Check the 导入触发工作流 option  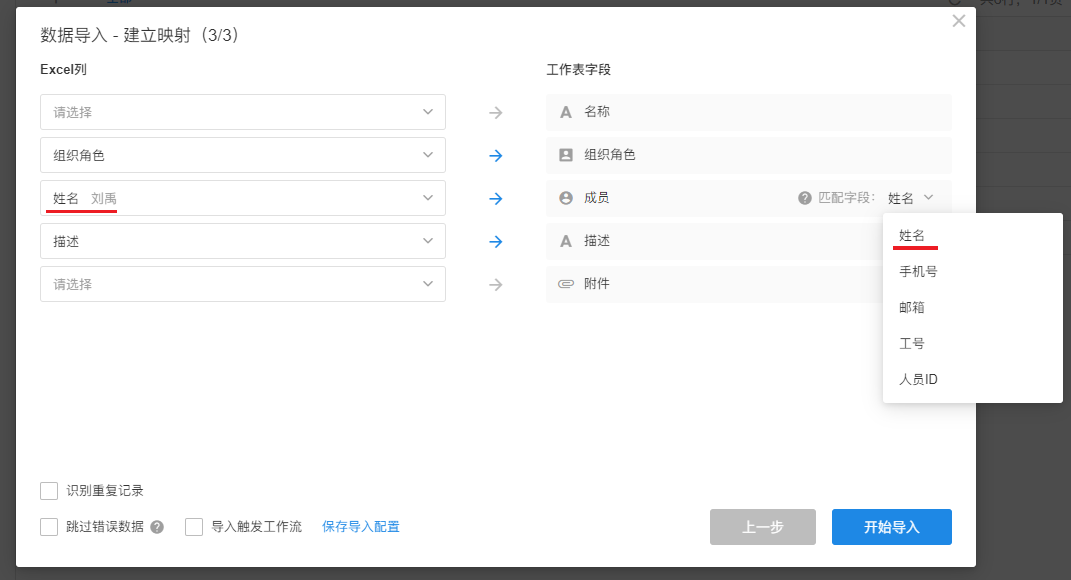click(194, 527)
